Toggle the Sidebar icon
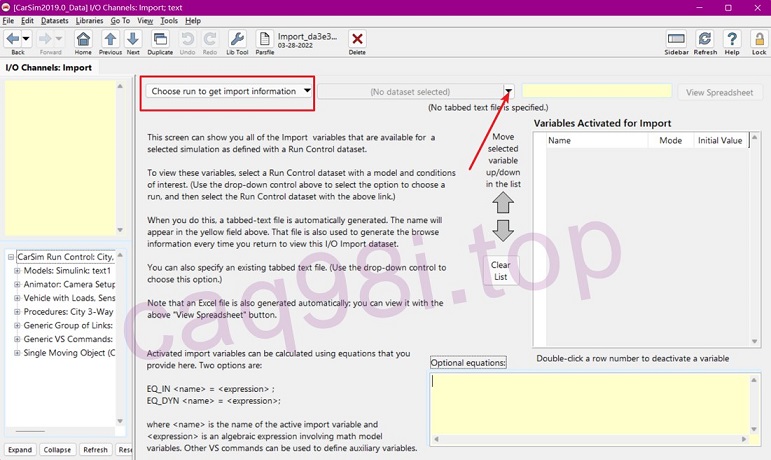Screen dimensions: 771x460 [x=676, y=39]
